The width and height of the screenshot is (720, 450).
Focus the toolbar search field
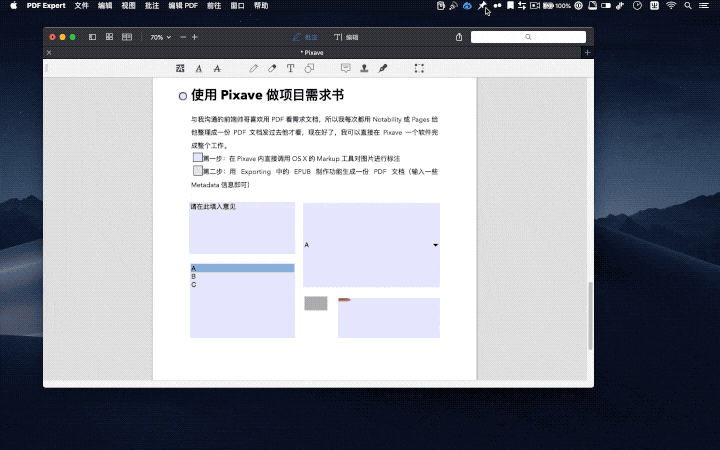[x=528, y=37]
